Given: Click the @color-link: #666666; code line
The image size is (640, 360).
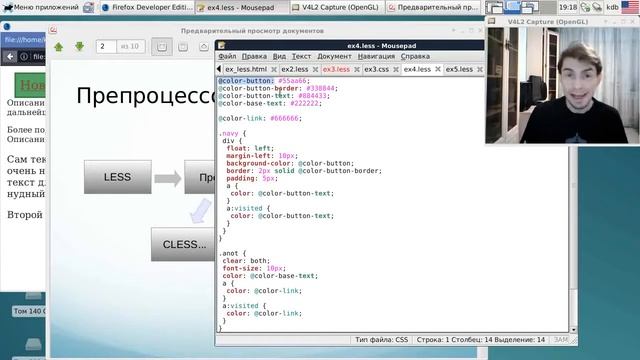Looking at the screenshot, I should point(260,118).
